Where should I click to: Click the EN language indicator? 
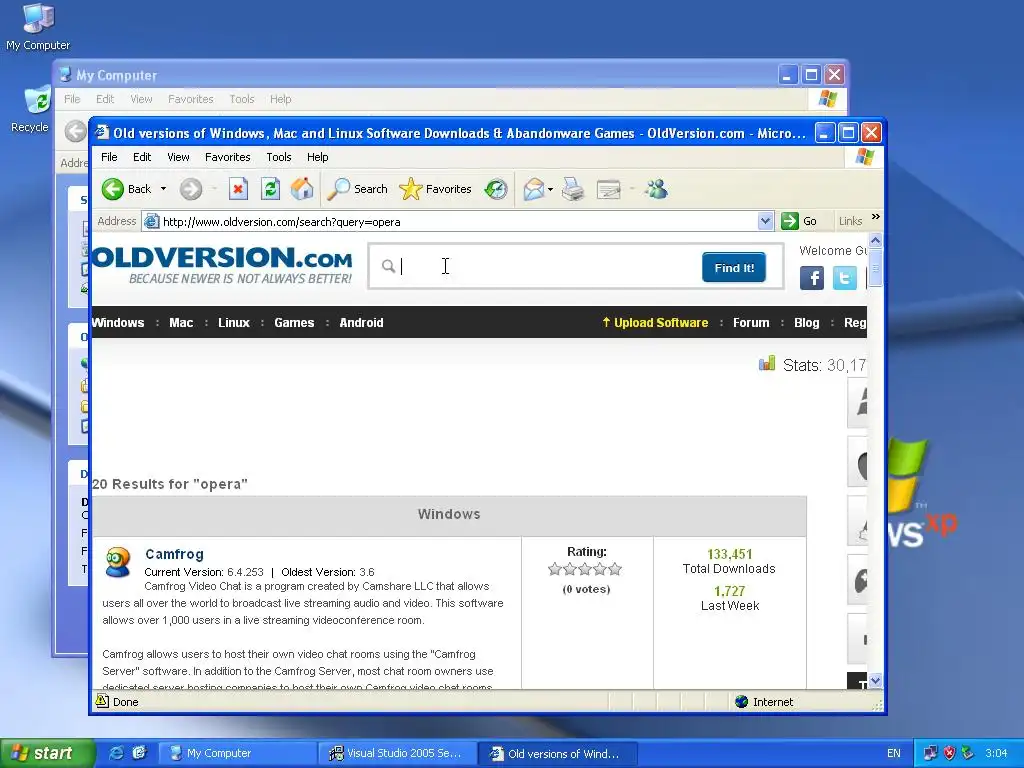coord(893,753)
